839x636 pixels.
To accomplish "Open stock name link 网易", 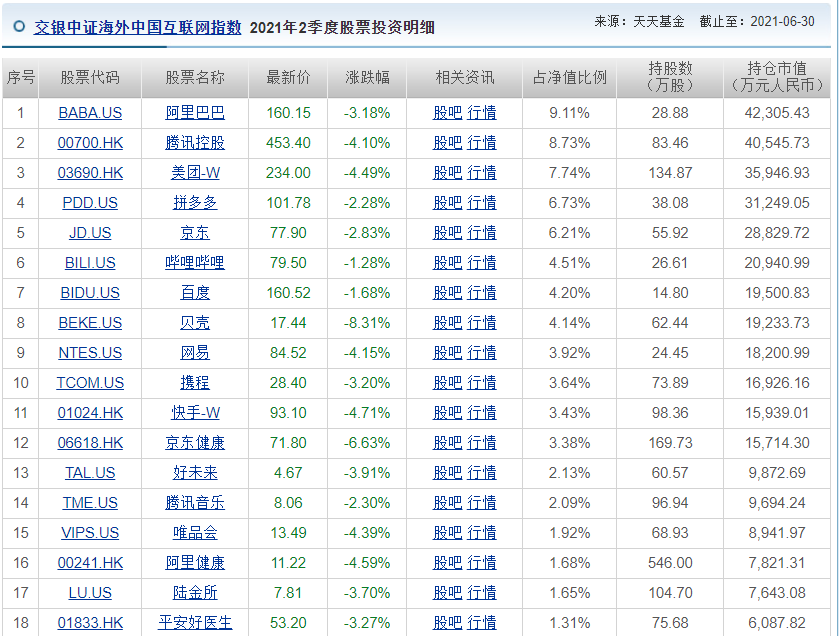I will [195, 353].
